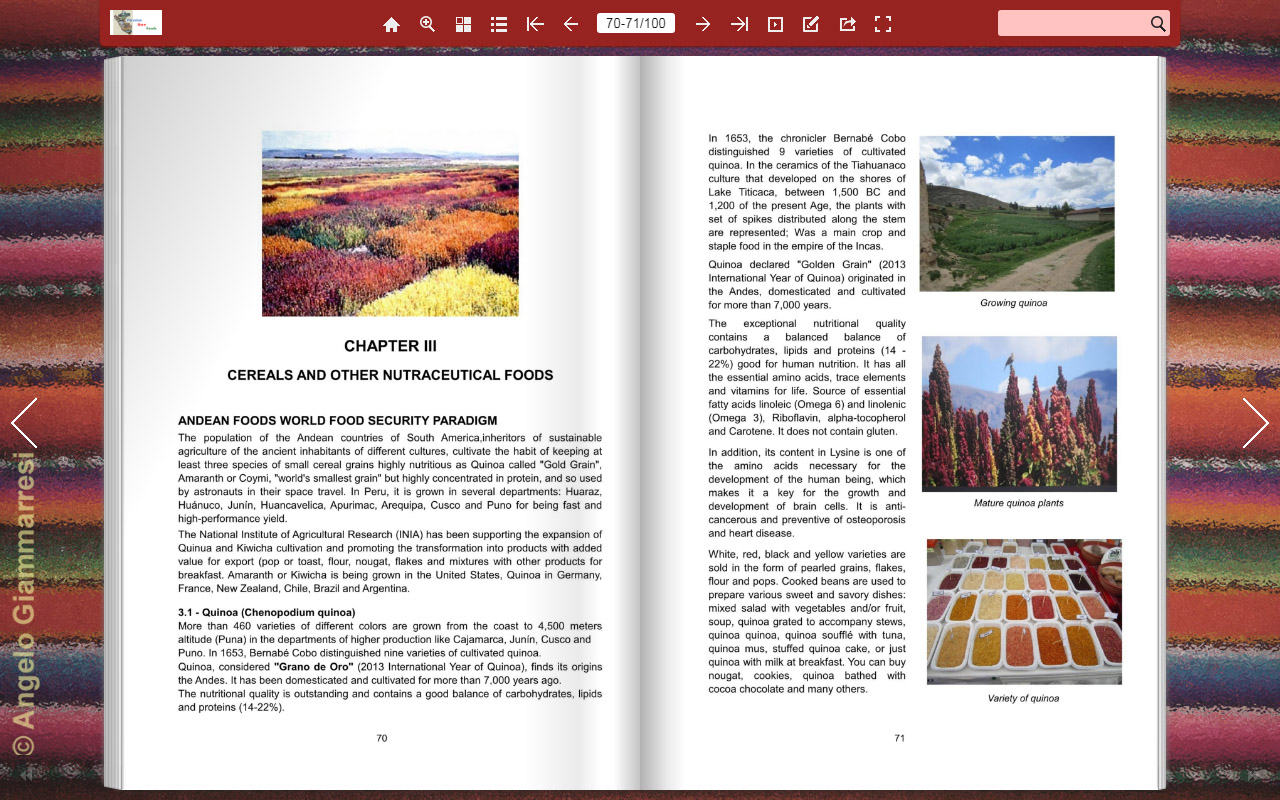The image size is (1280, 800).
Task: Click the Mature quinoa plants photo
Action: pyautogui.click(x=1019, y=414)
